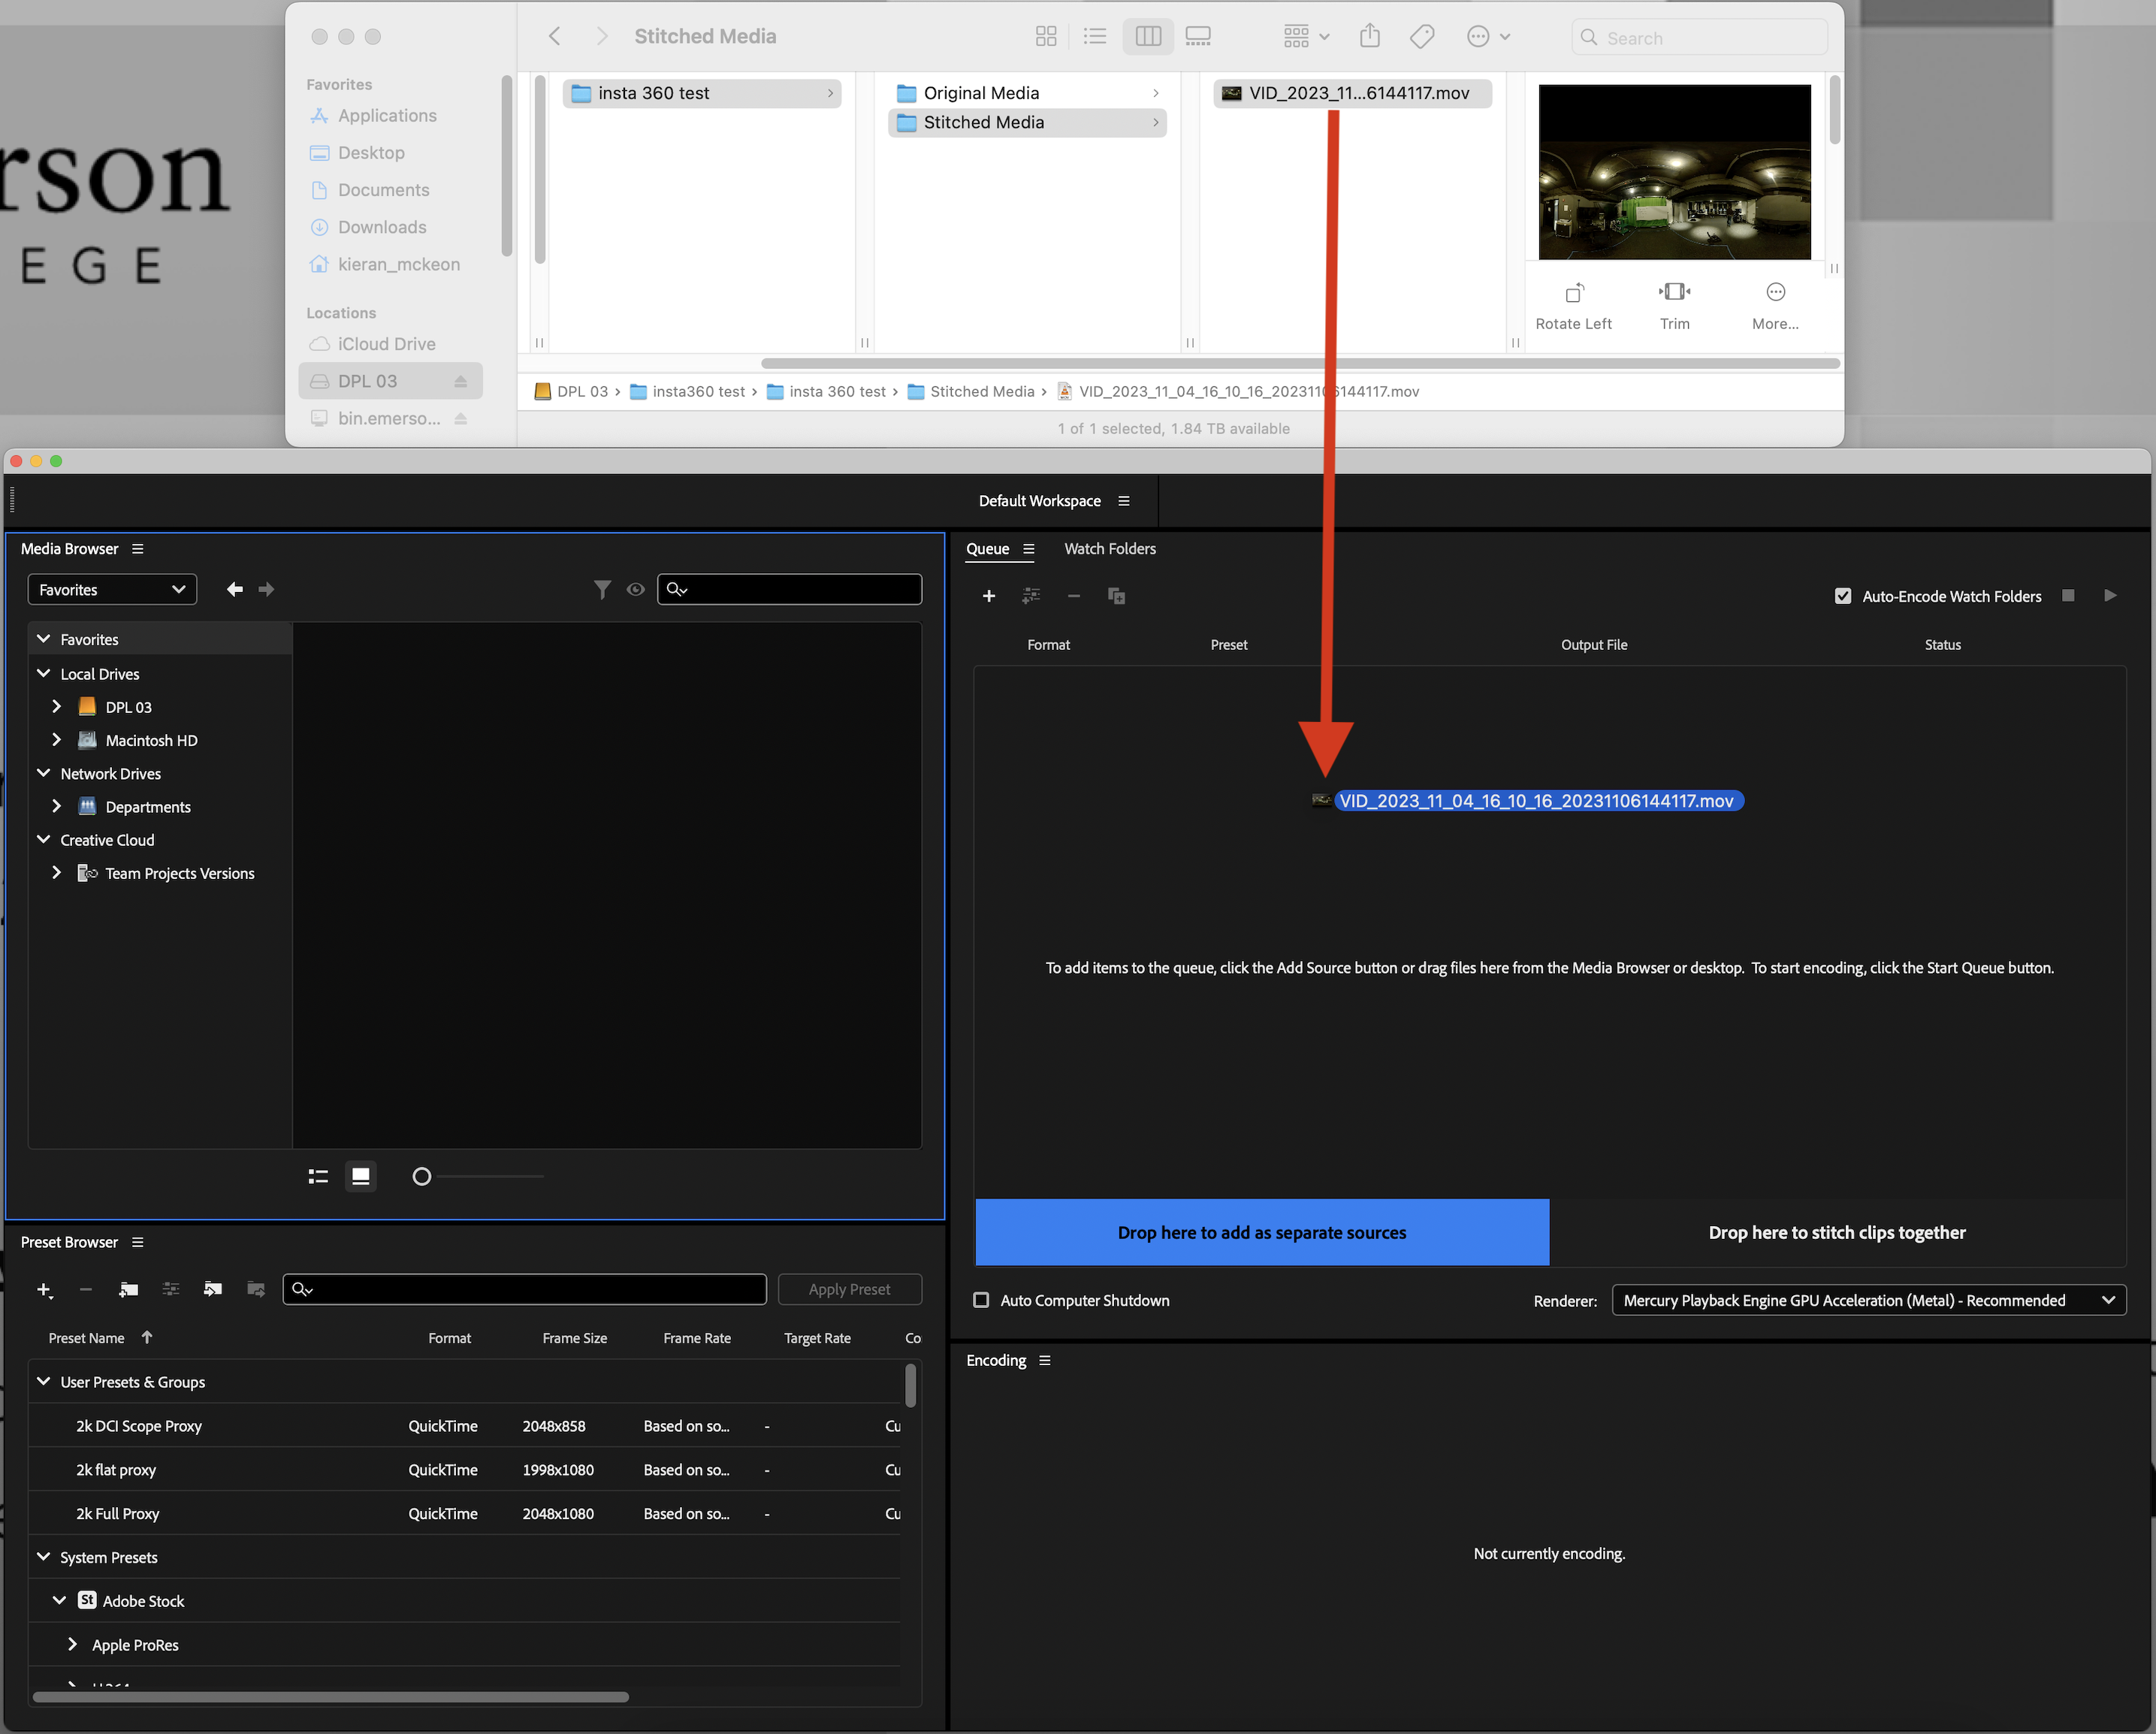Expand the Apple ProRes presets
The height and width of the screenshot is (1734, 2156).
(72, 1645)
